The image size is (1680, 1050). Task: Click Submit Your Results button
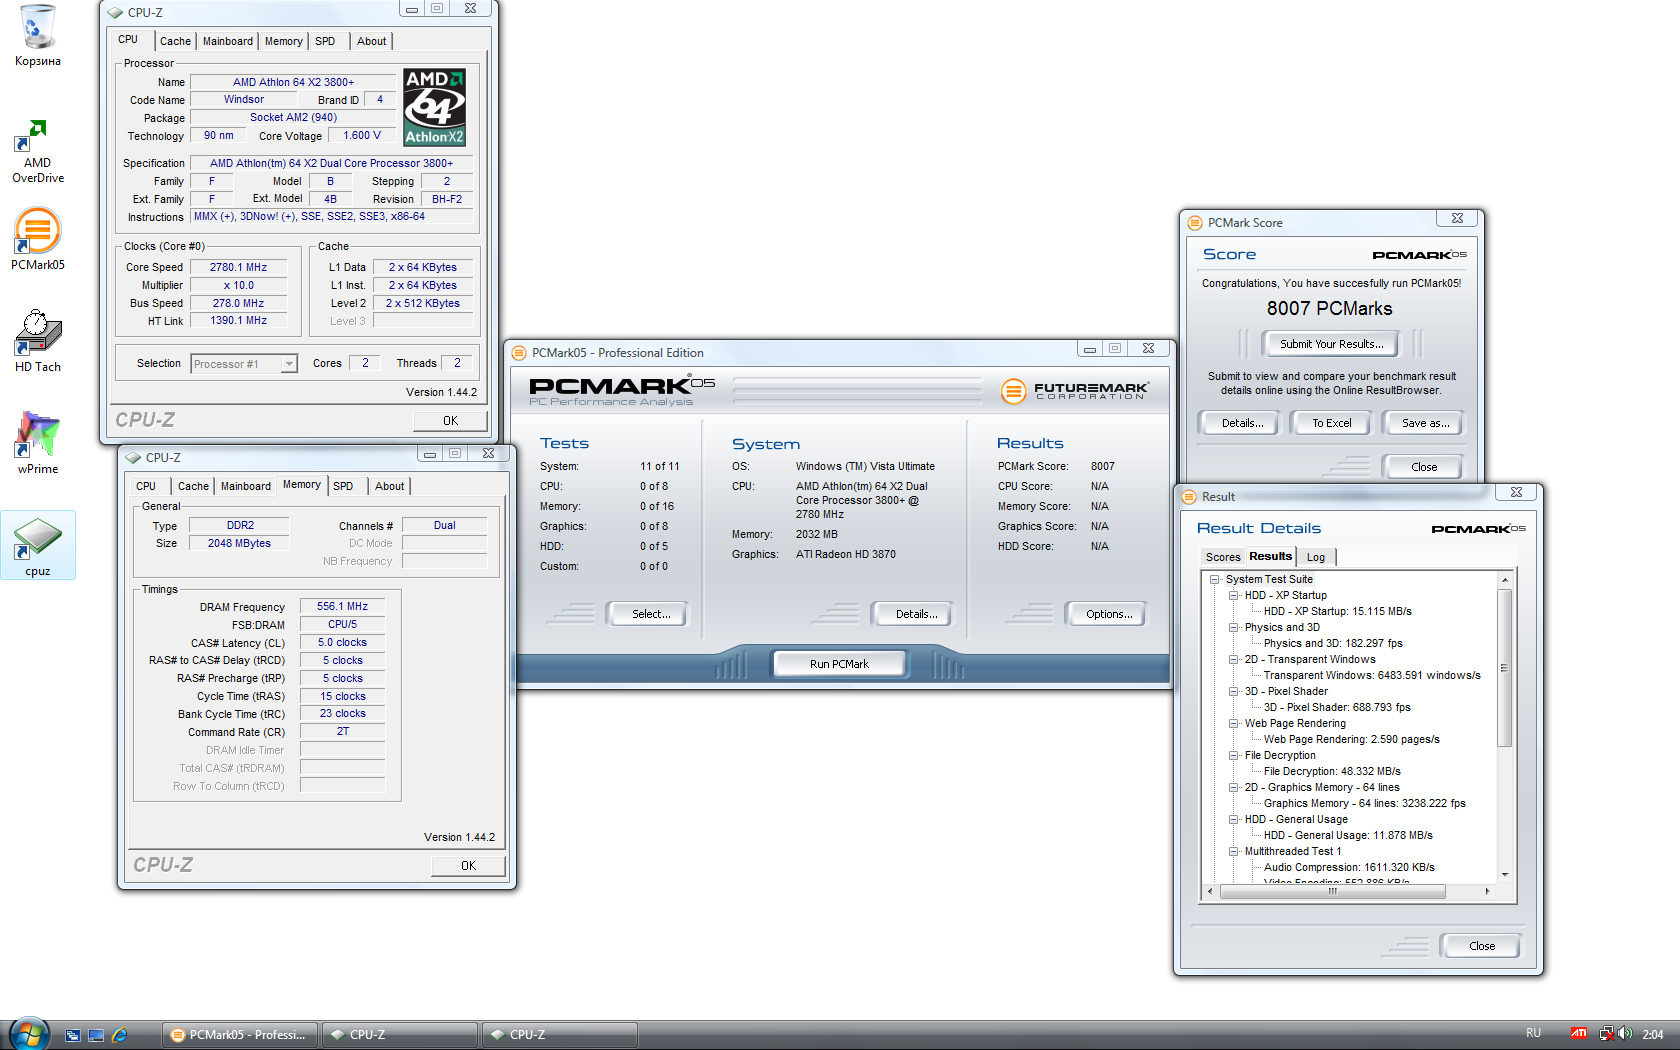pos(1331,344)
